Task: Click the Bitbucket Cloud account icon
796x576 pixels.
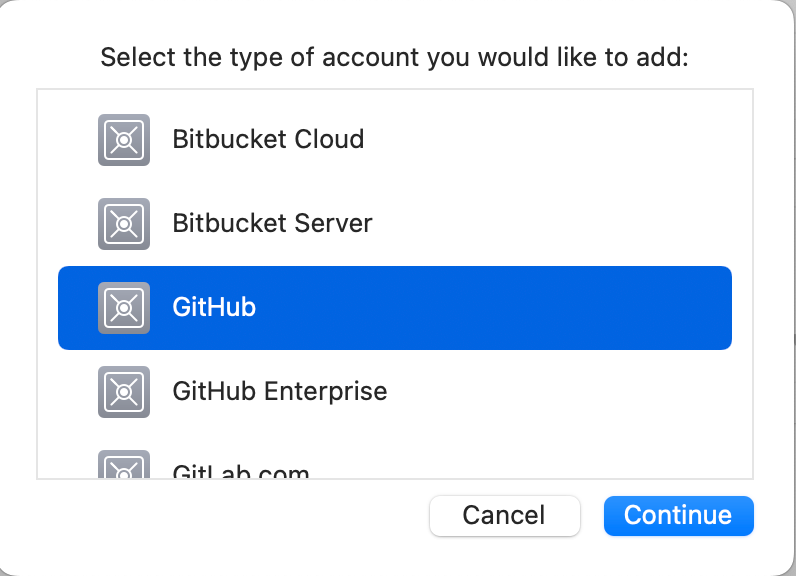Action: [124, 139]
